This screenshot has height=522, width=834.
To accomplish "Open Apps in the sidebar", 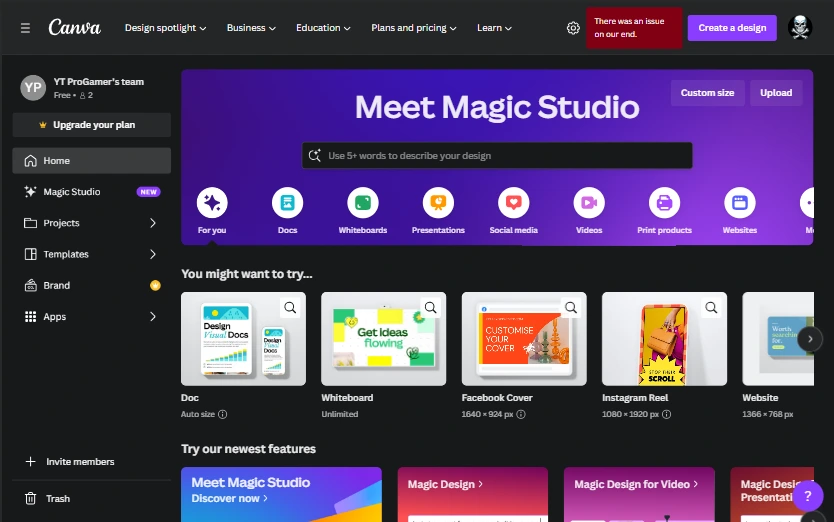I will (91, 317).
